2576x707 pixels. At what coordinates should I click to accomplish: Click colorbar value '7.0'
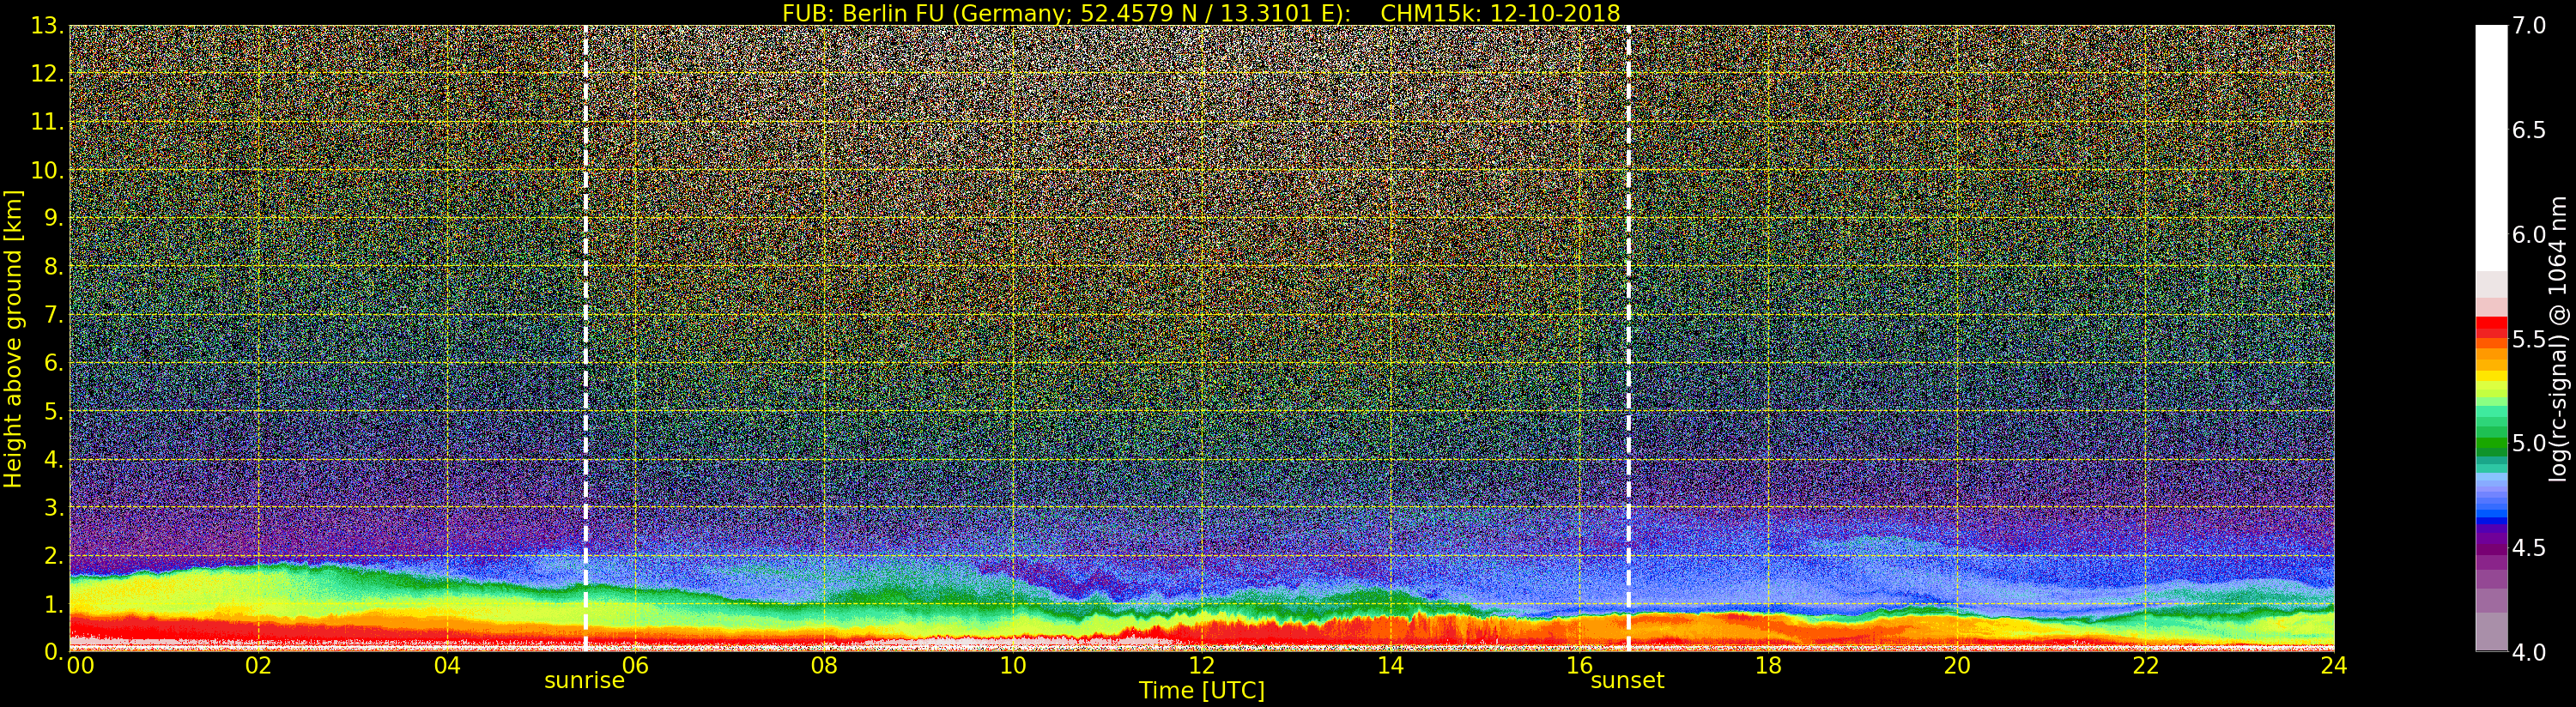2529,26
